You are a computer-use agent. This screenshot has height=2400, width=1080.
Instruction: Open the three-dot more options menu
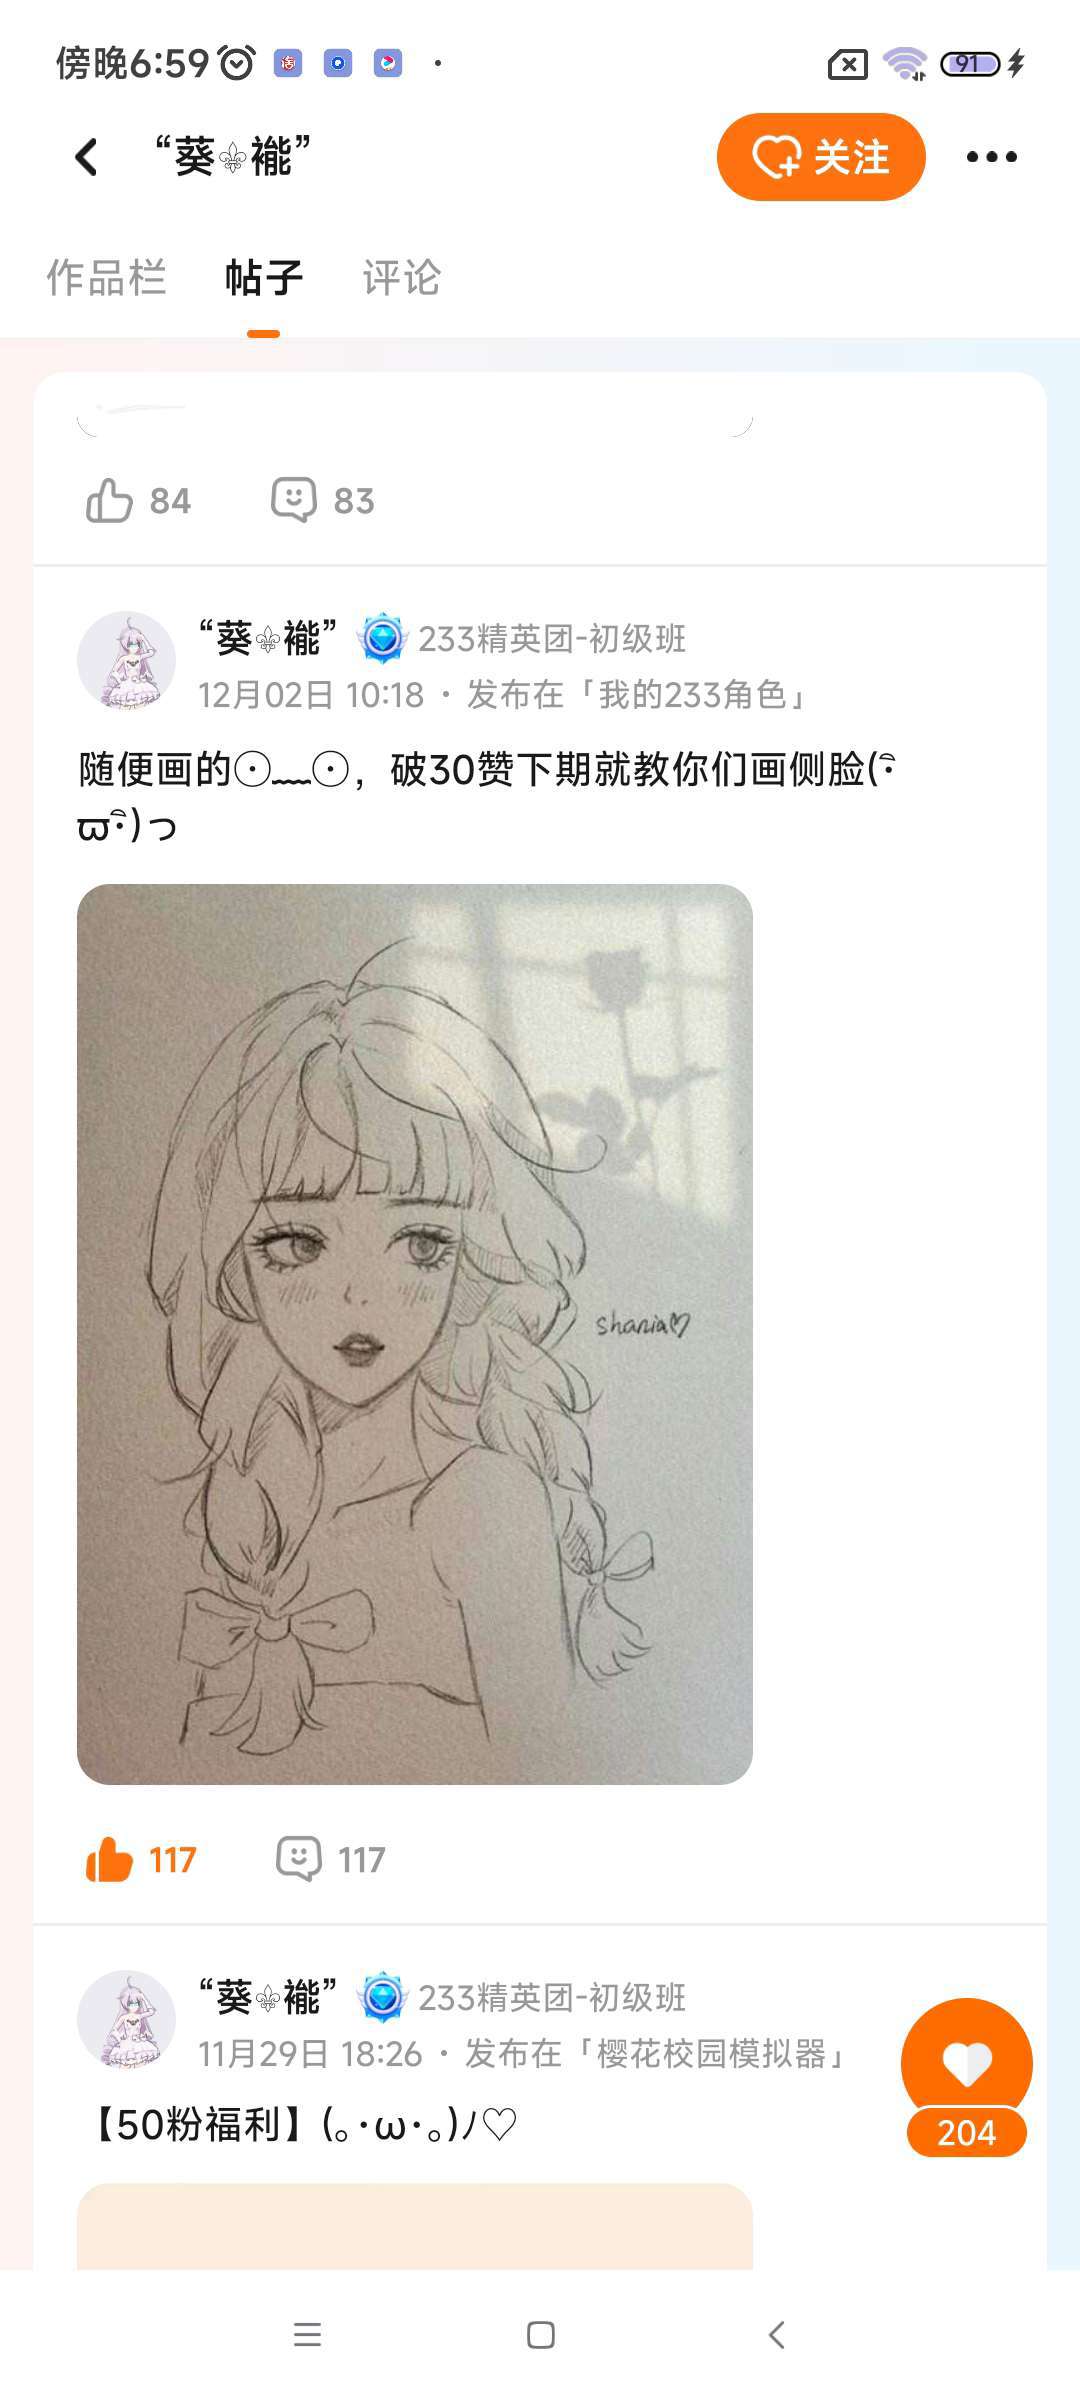click(x=991, y=157)
